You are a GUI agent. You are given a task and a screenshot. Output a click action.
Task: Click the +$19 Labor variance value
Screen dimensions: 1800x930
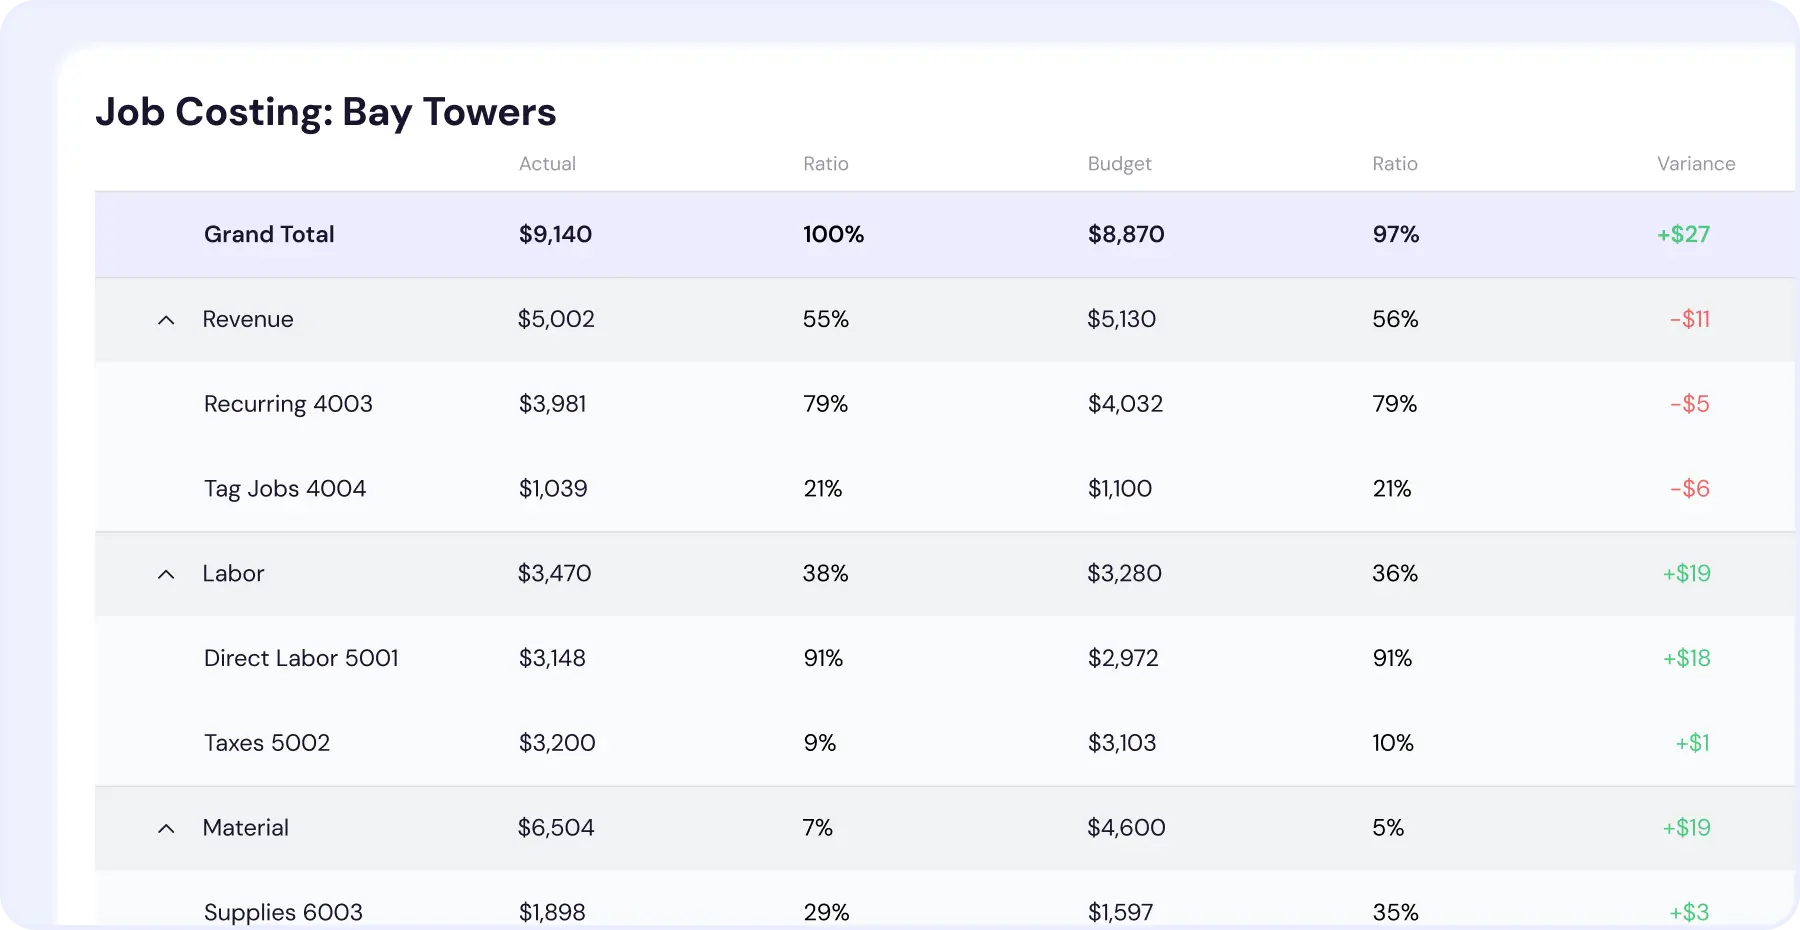pyautogui.click(x=1685, y=574)
